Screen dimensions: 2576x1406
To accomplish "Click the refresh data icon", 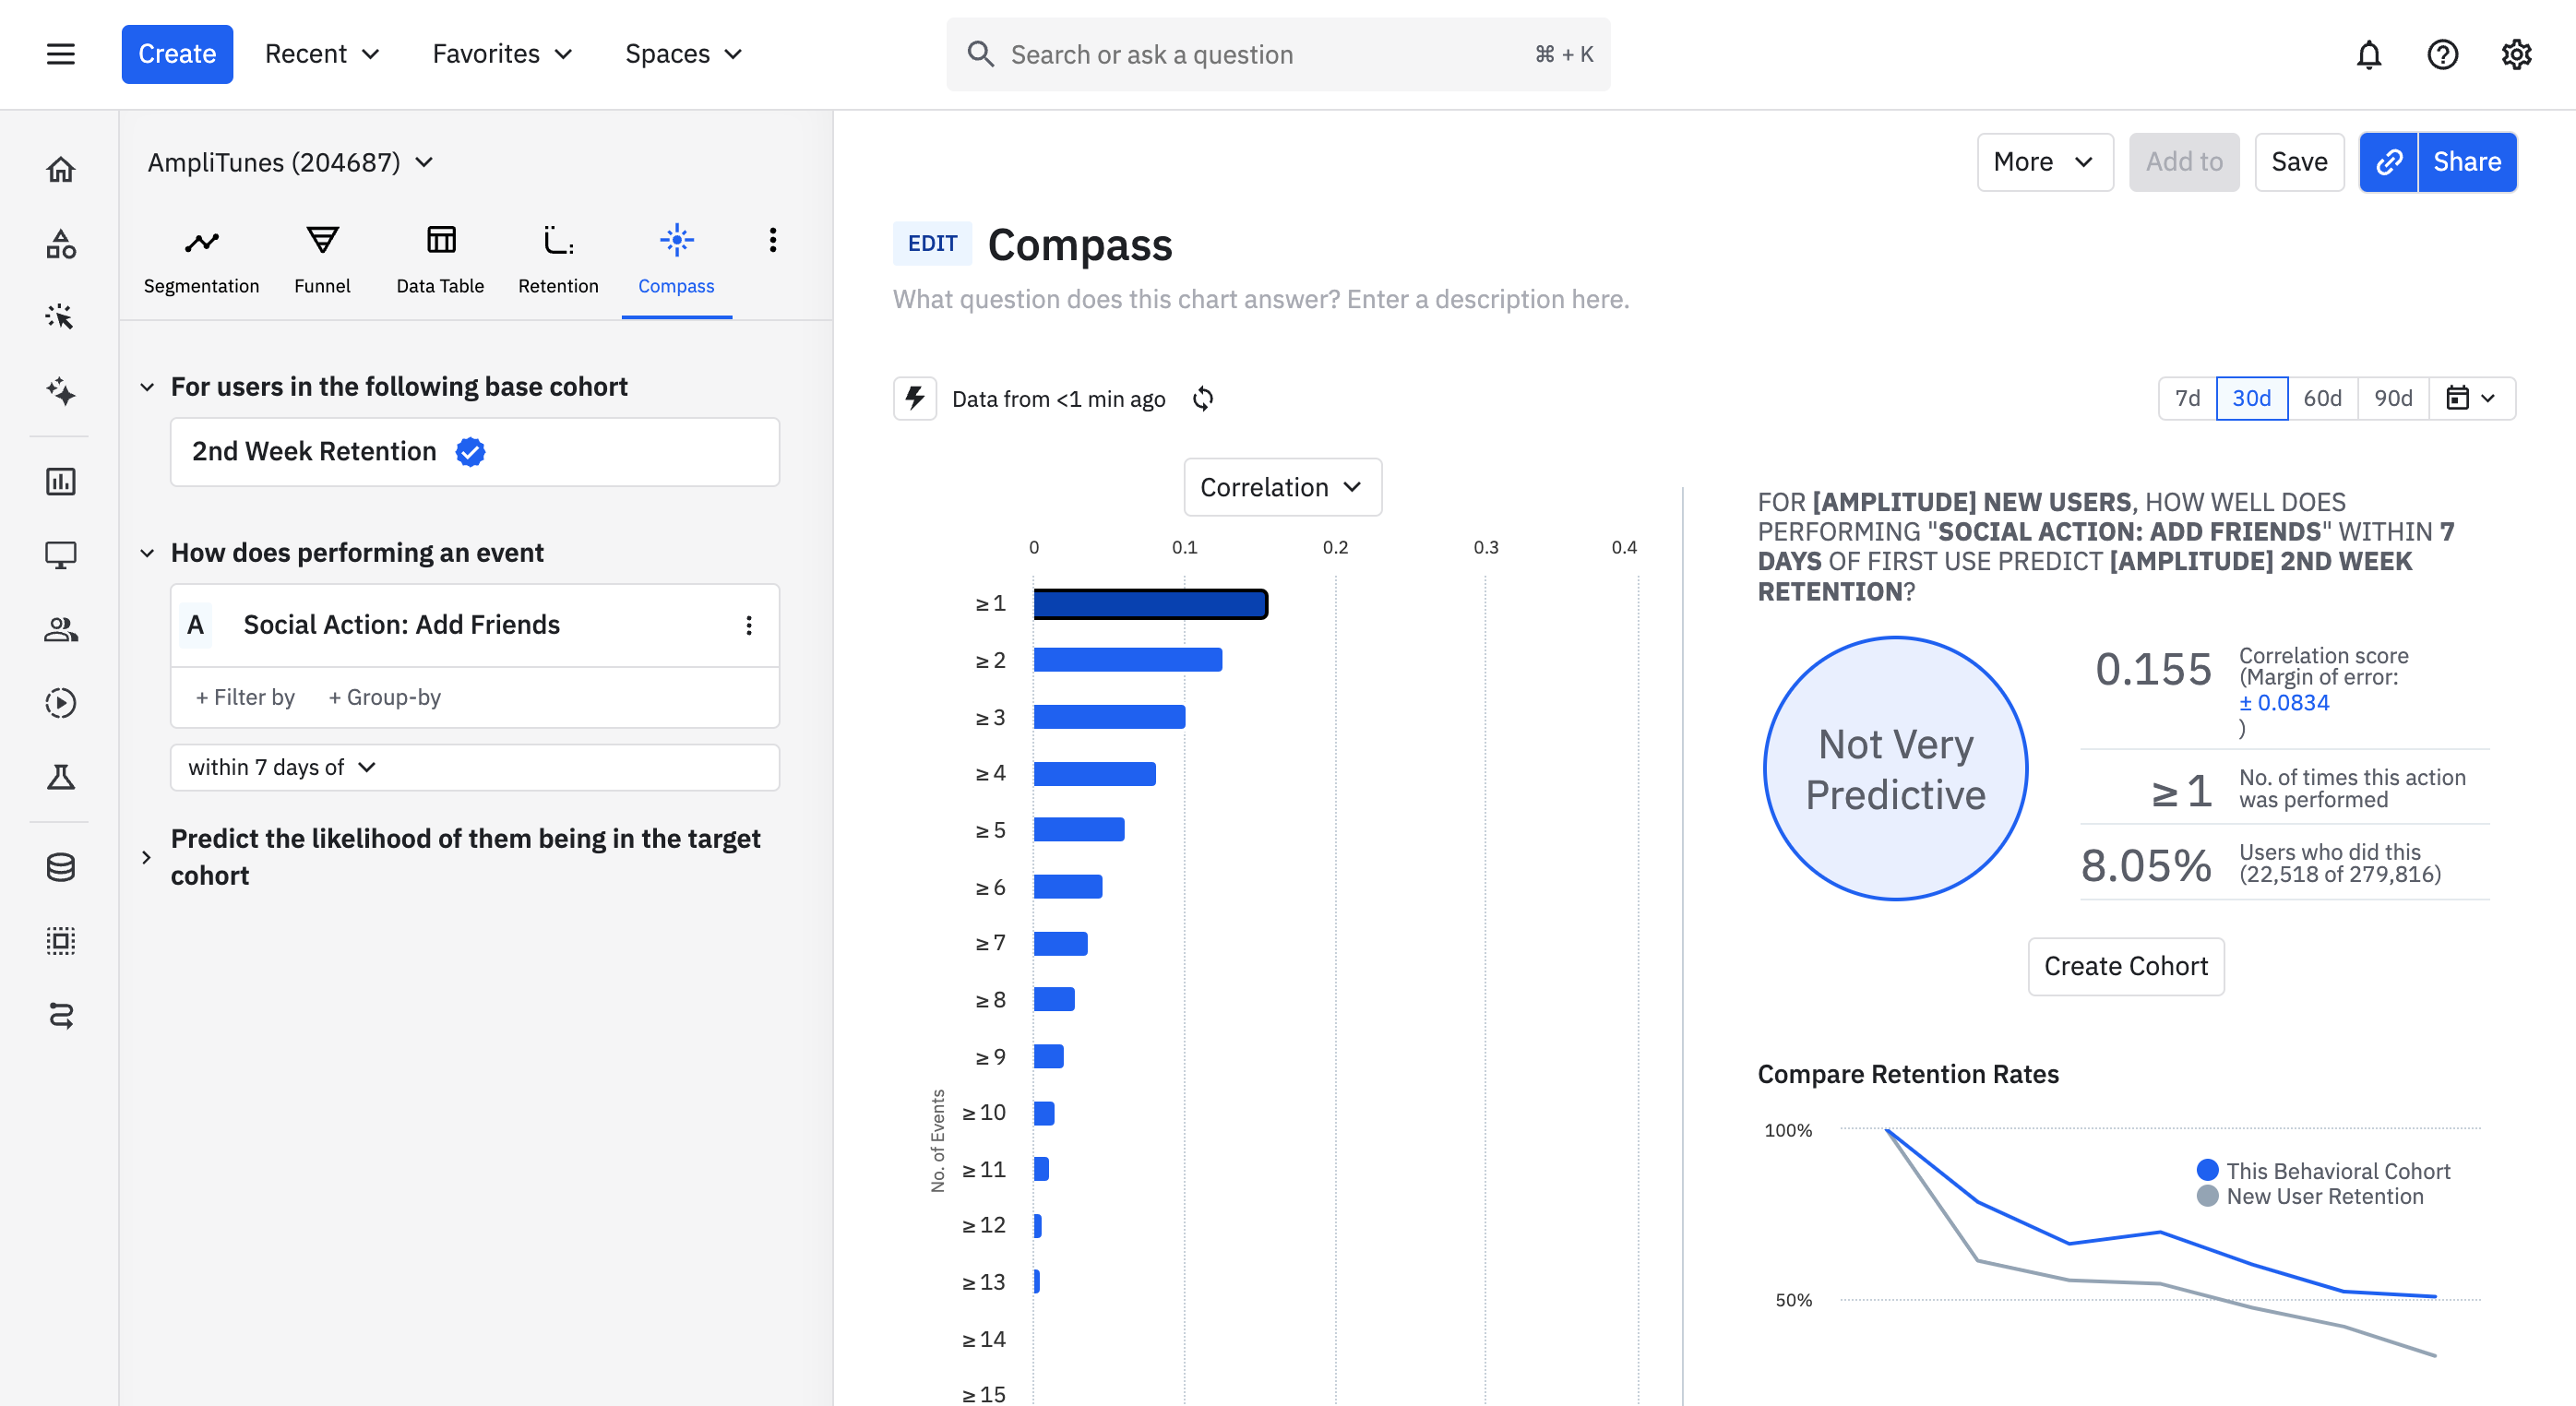I will (1203, 399).
